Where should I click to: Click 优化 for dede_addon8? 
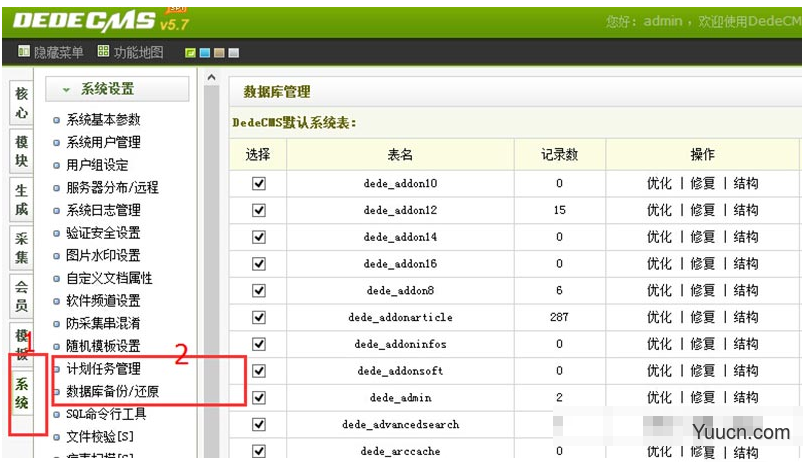[659, 290]
